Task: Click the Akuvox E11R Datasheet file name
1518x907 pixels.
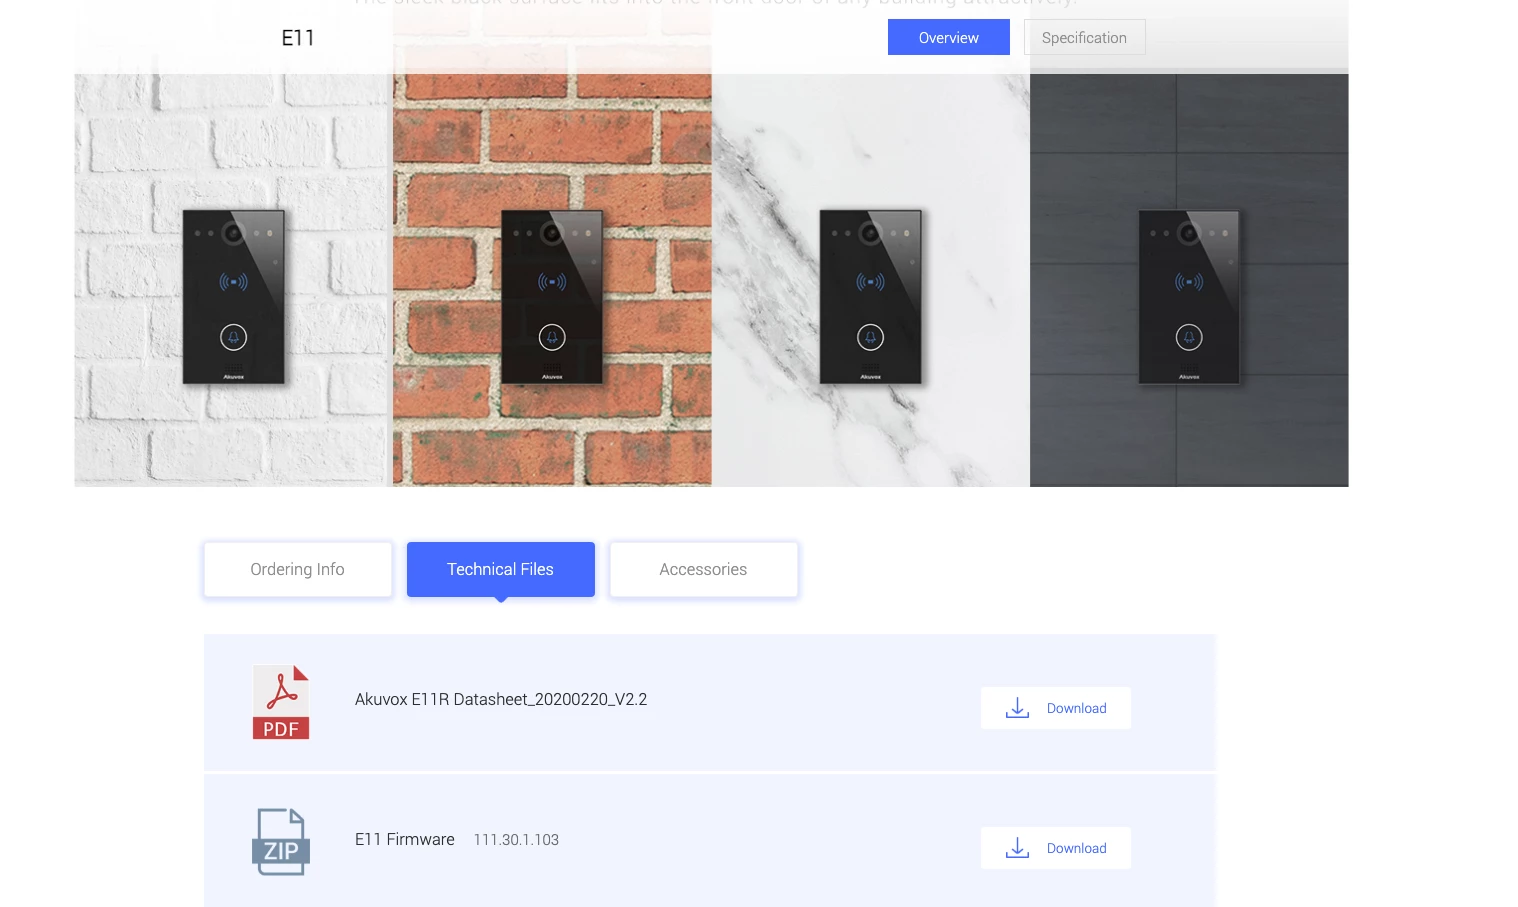Action: [x=500, y=699]
